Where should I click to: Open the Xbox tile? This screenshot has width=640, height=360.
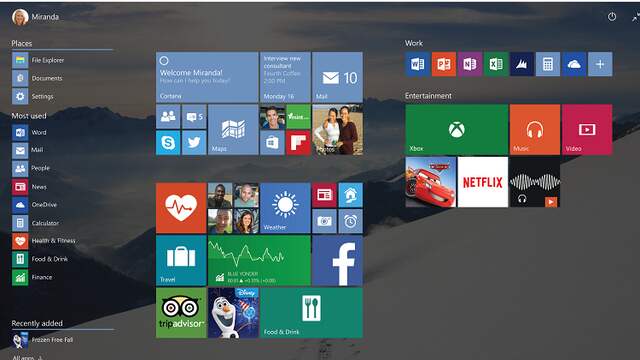[x=457, y=129]
